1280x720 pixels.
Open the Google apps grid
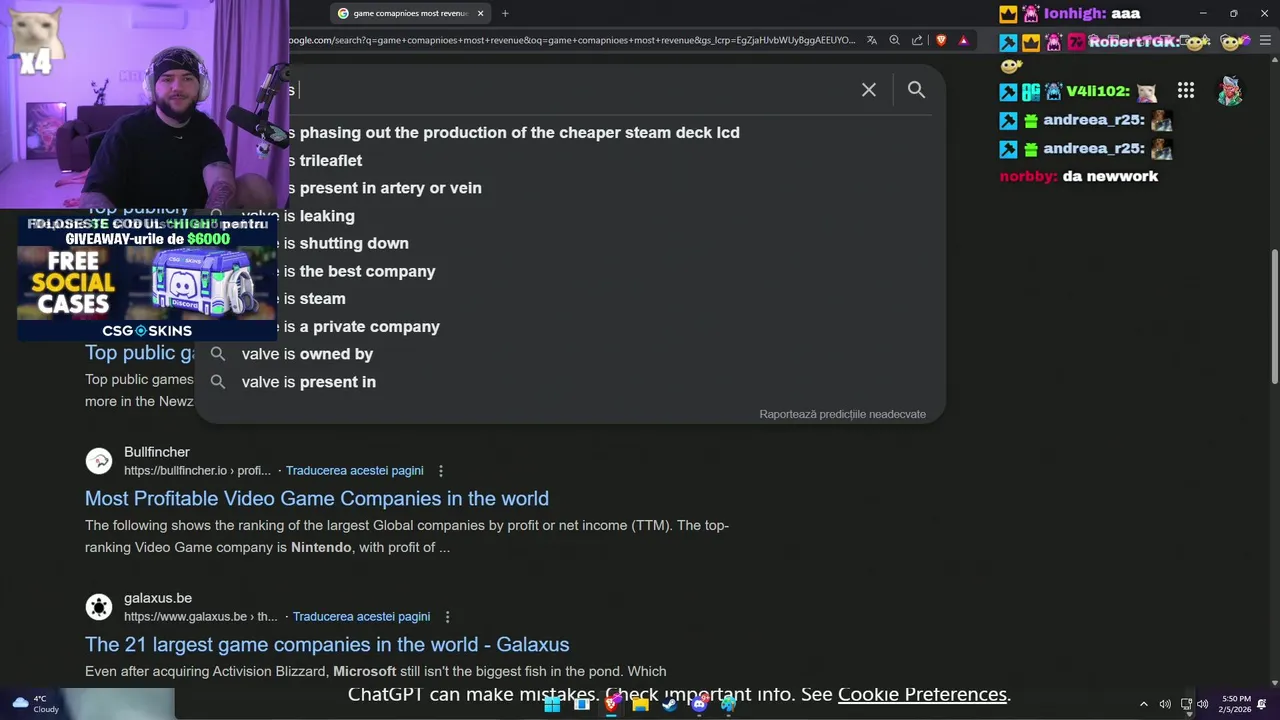point(1186,91)
